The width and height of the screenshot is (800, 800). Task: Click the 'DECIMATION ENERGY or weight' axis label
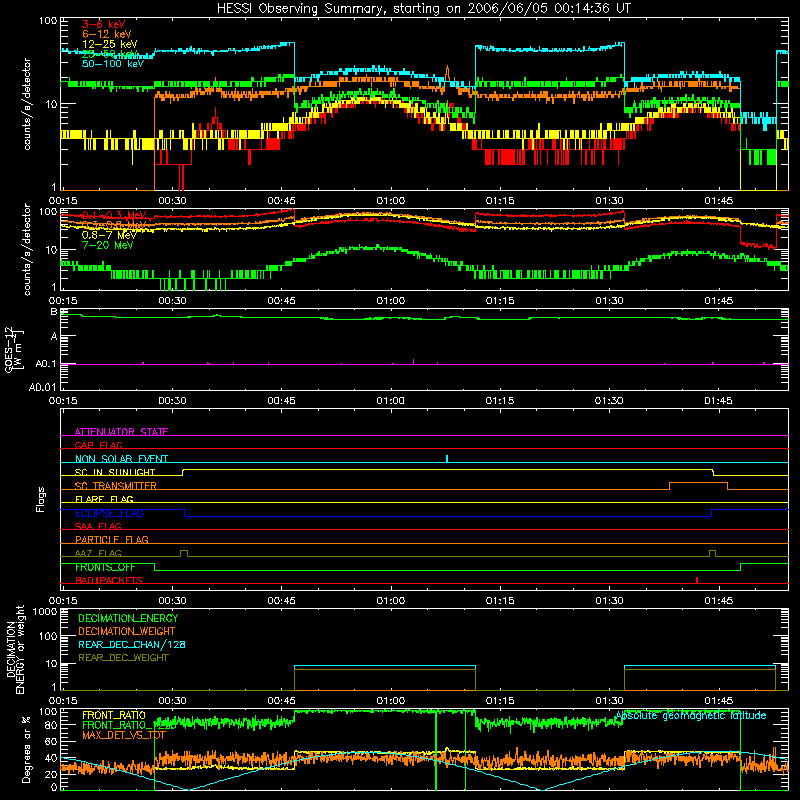tap(15, 649)
